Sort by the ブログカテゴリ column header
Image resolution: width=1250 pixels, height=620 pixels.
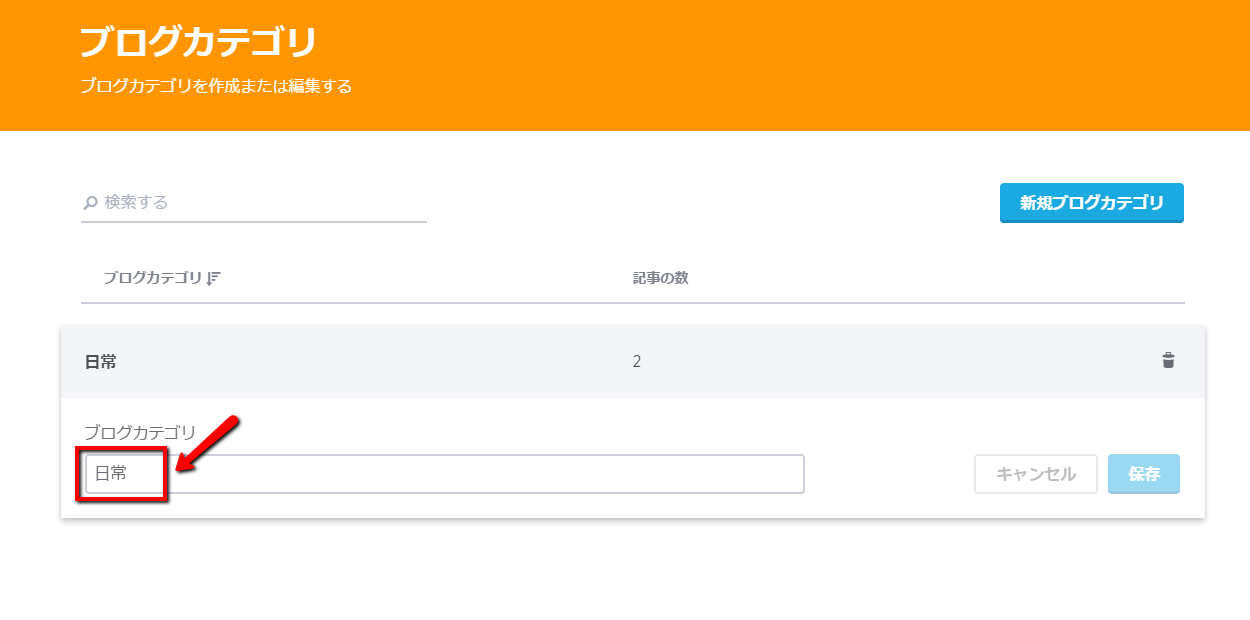click(152, 278)
